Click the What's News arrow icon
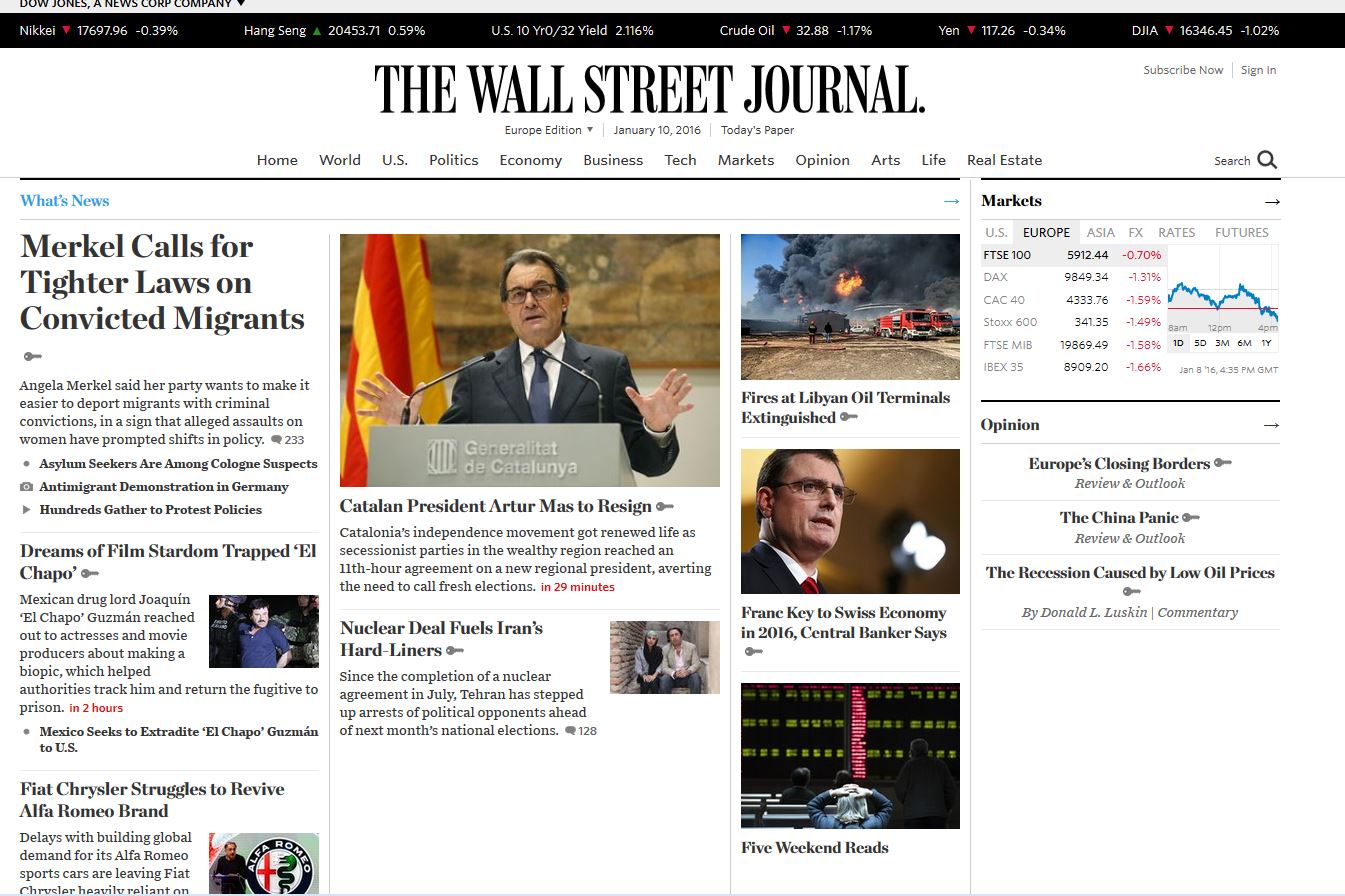This screenshot has height=896, width=1345. click(x=951, y=201)
